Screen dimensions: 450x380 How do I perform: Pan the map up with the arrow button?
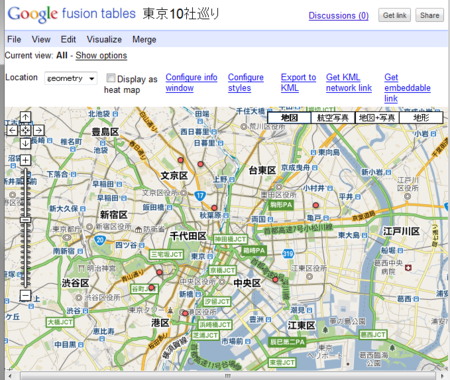[x=25, y=117]
